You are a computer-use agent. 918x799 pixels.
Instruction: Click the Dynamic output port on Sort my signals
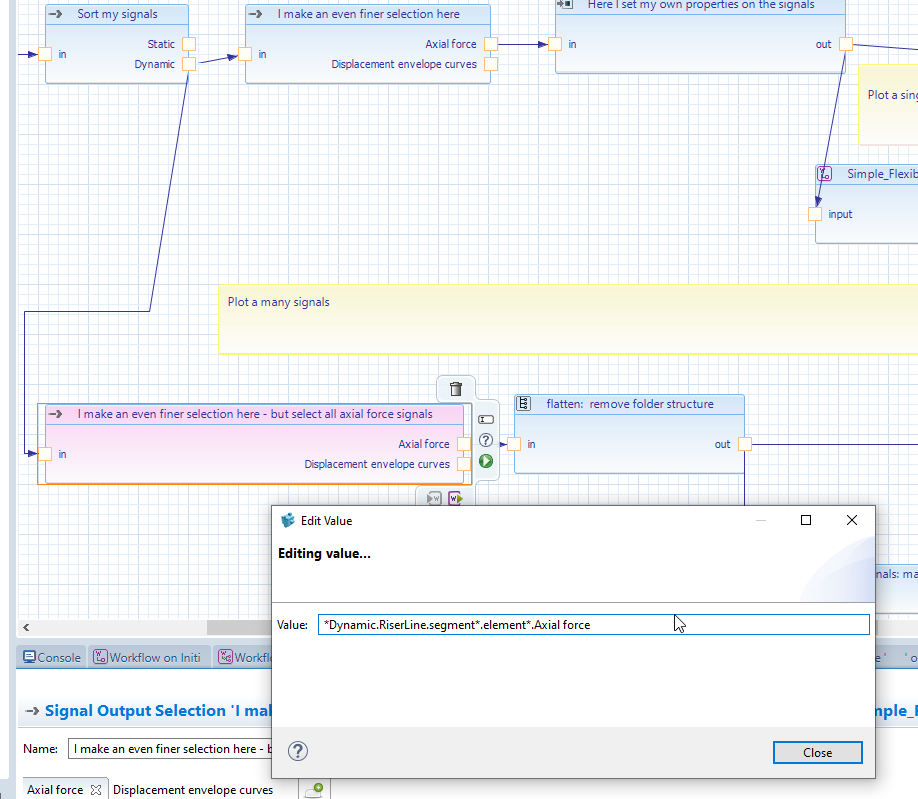pyautogui.click(x=189, y=64)
